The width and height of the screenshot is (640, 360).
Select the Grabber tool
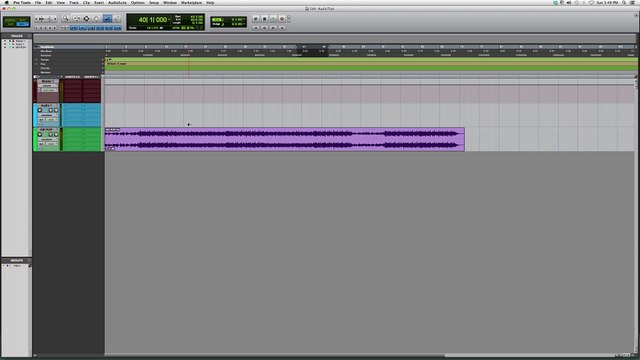(96, 18)
